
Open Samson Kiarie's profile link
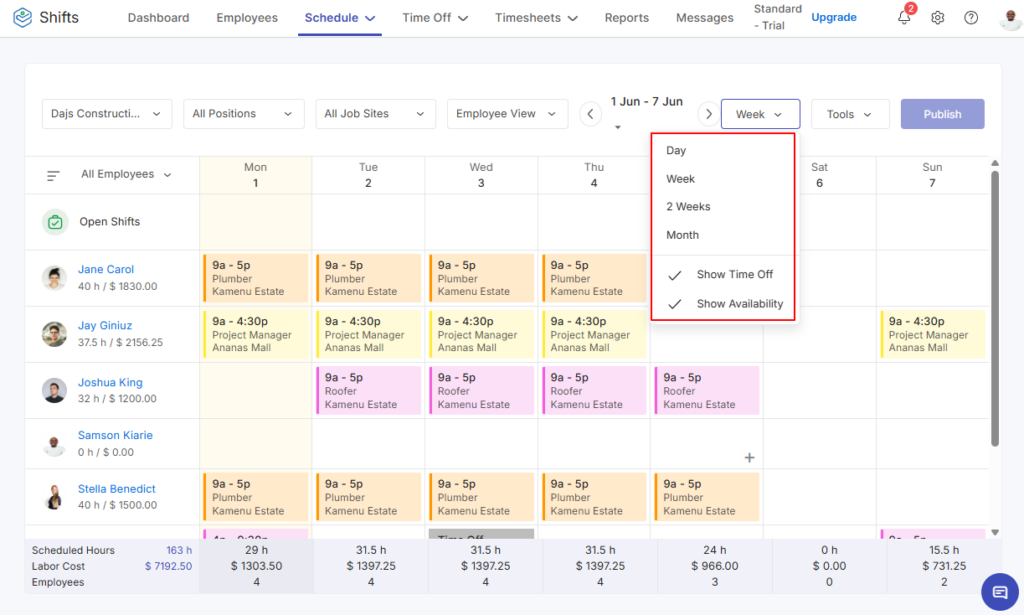(x=116, y=435)
